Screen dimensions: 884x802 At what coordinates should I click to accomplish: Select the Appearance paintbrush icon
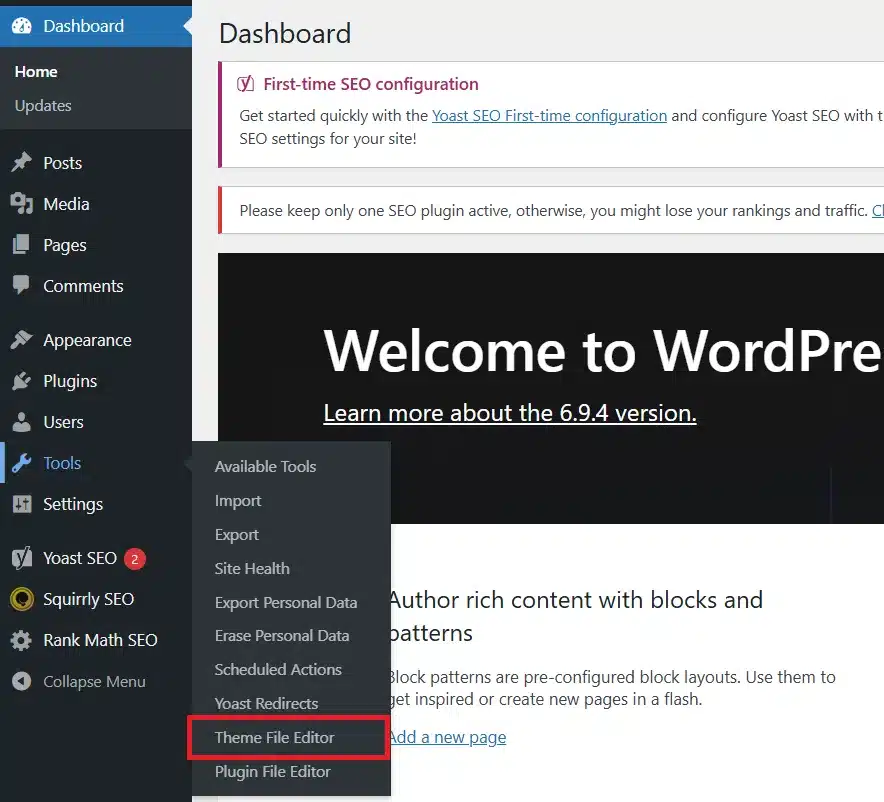coord(22,339)
